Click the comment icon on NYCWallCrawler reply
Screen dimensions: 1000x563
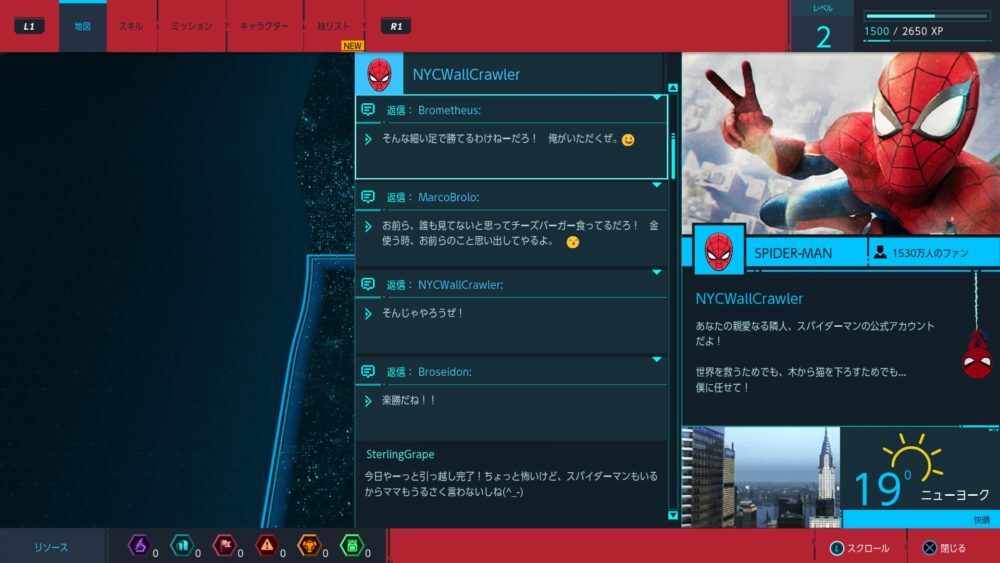pyautogui.click(x=368, y=284)
